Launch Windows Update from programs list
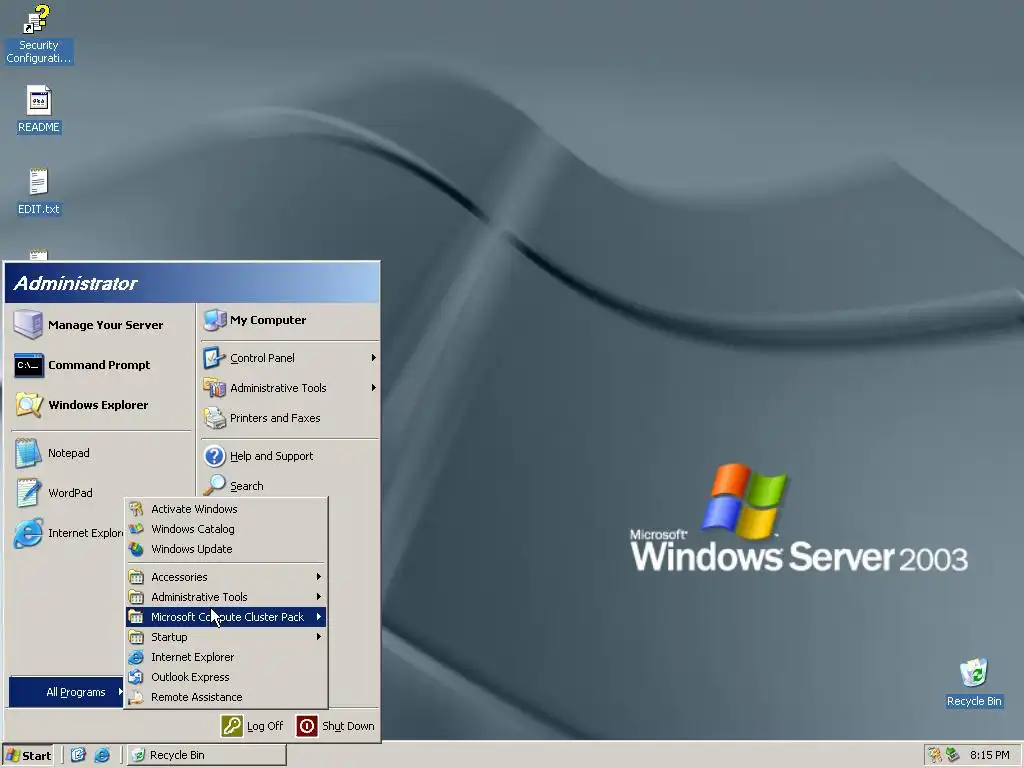This screenshot has height=768, width=1024. coord(226,549)
